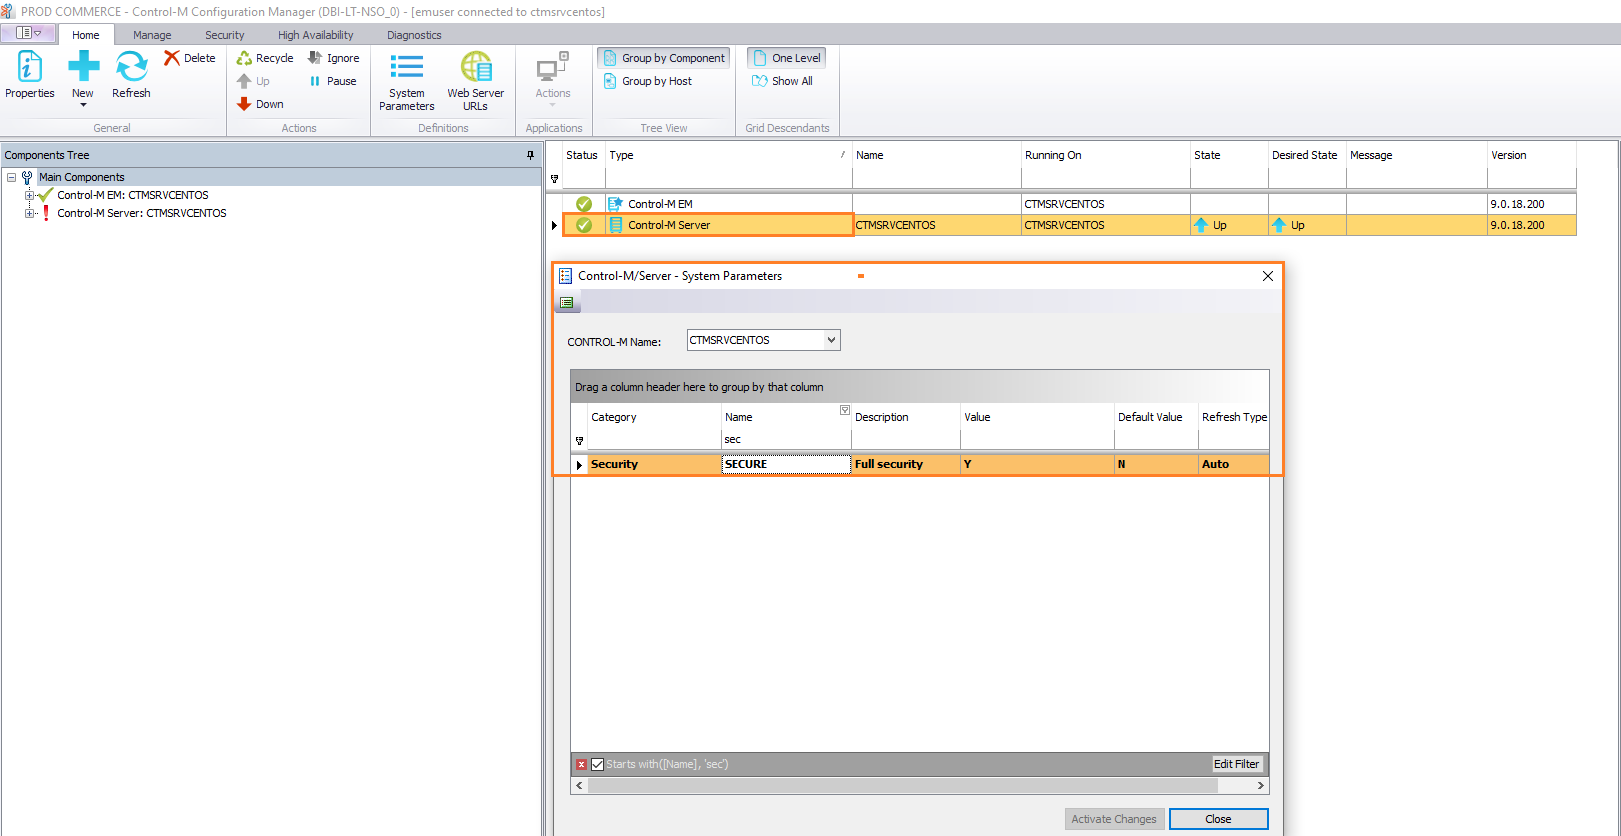Open the Manage ribbon tab
Viewport: 1621px width, 836px height.
152,35
